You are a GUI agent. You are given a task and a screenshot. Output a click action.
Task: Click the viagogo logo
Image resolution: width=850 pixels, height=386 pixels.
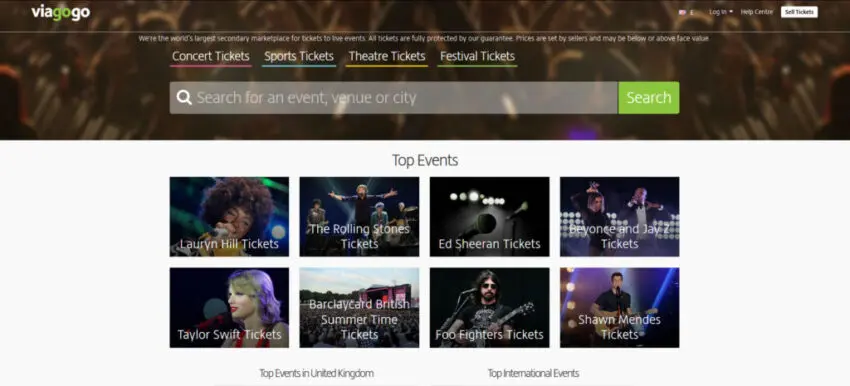coord(61,12)
